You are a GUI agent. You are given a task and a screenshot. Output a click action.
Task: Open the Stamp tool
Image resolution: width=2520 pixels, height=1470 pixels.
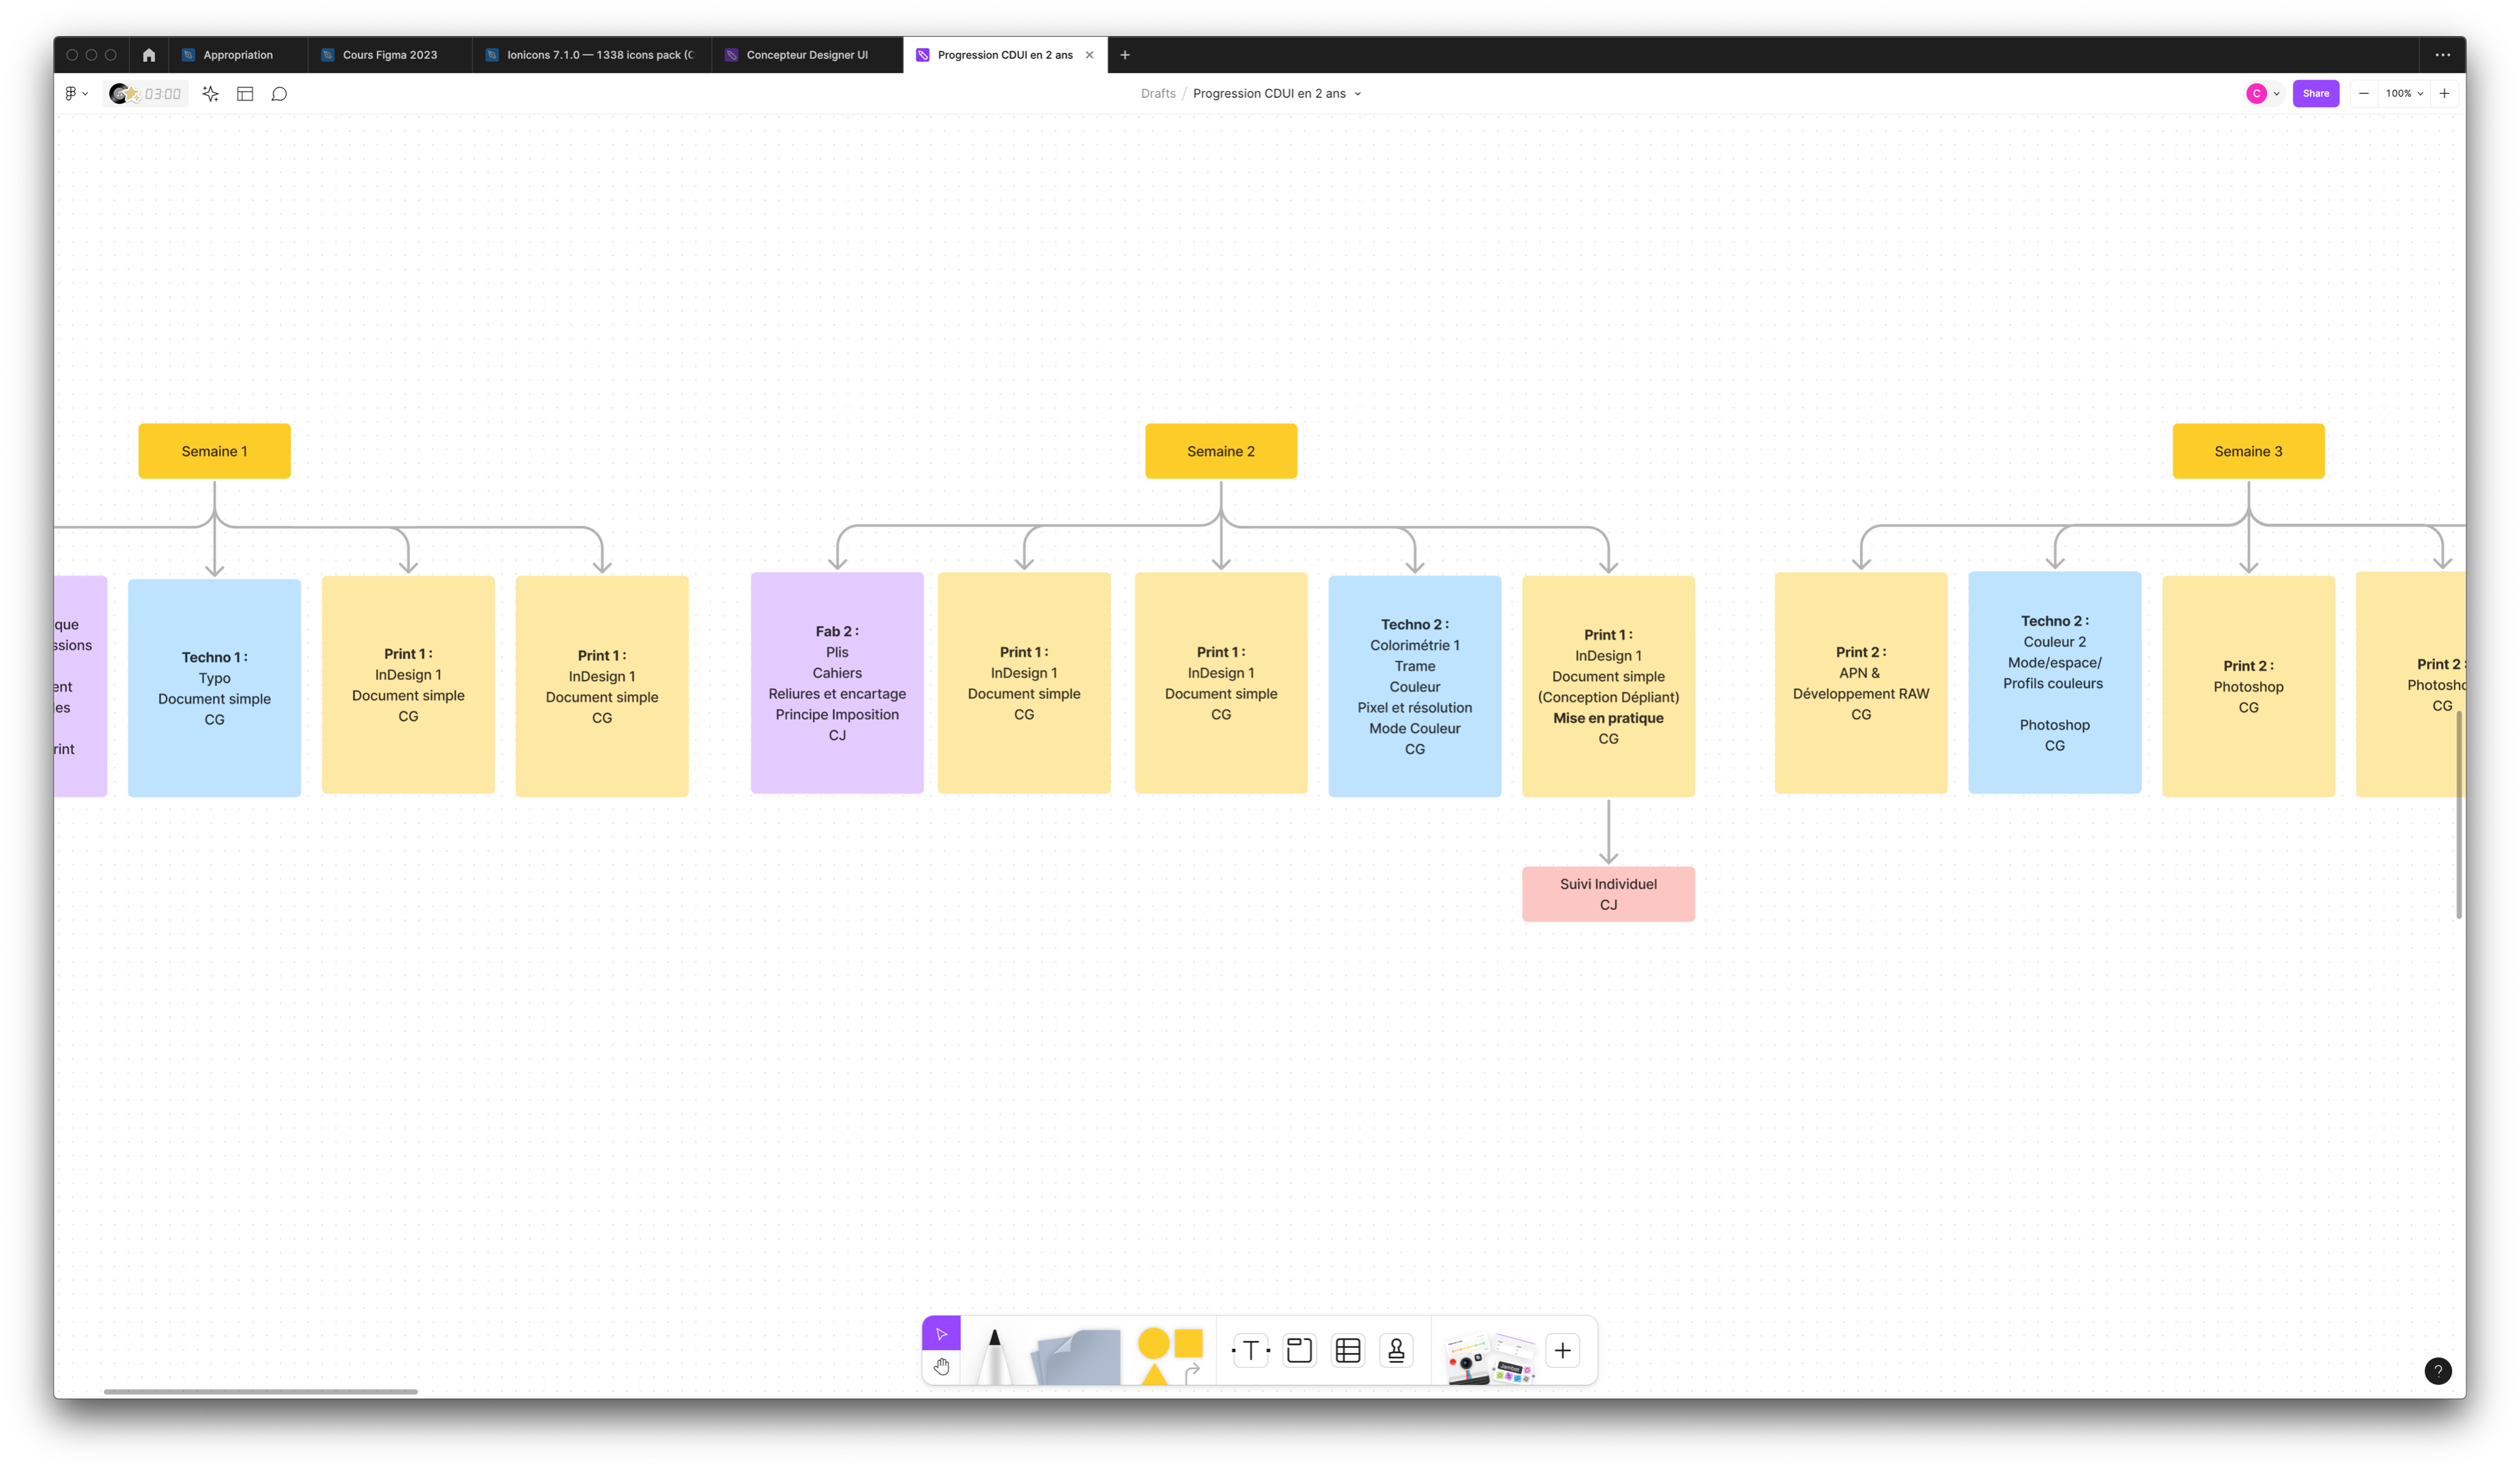pos(1397,1351)
